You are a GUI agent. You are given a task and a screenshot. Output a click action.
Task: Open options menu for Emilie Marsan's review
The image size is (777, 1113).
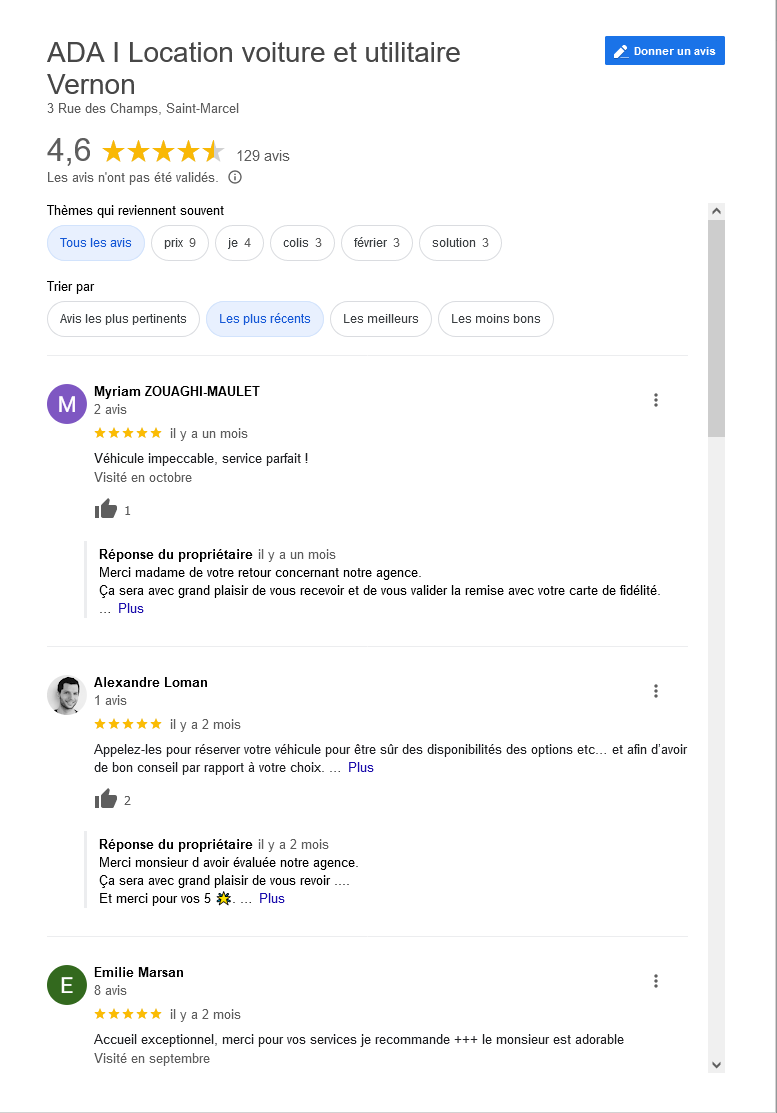point(656,981)
